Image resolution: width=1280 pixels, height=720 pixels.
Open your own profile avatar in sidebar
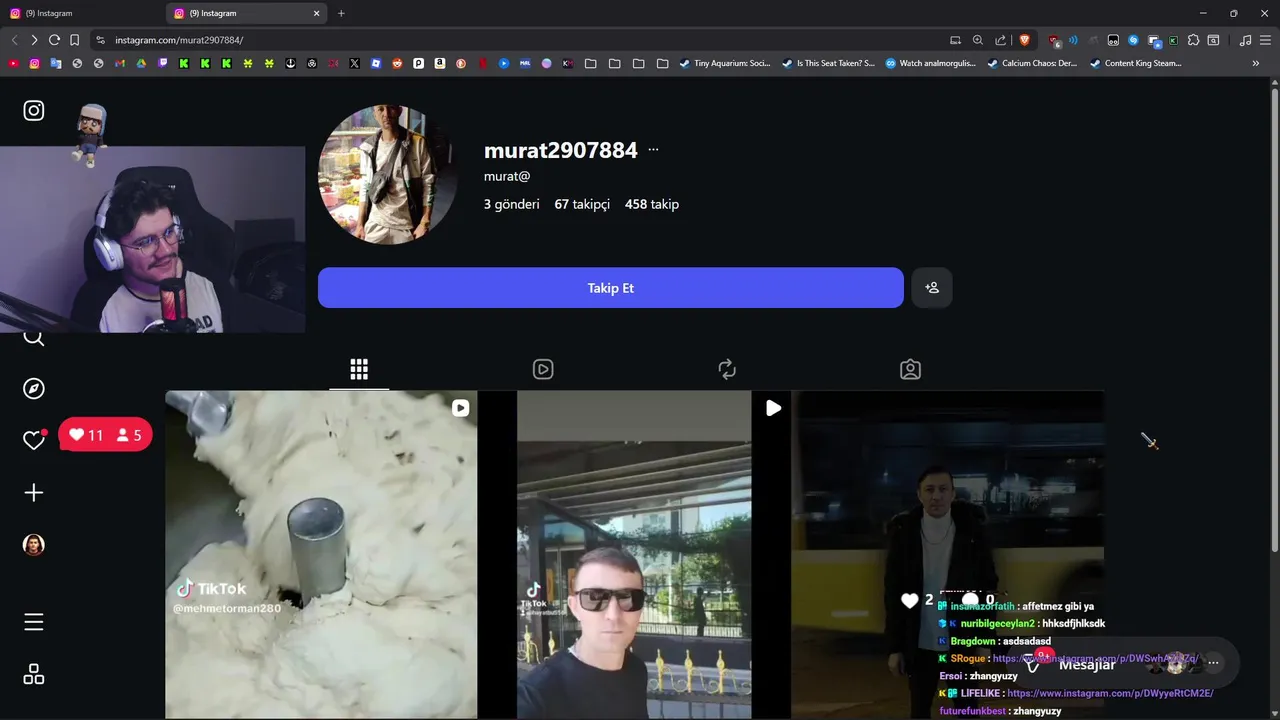pyautogui.click(x=34, y=545)
